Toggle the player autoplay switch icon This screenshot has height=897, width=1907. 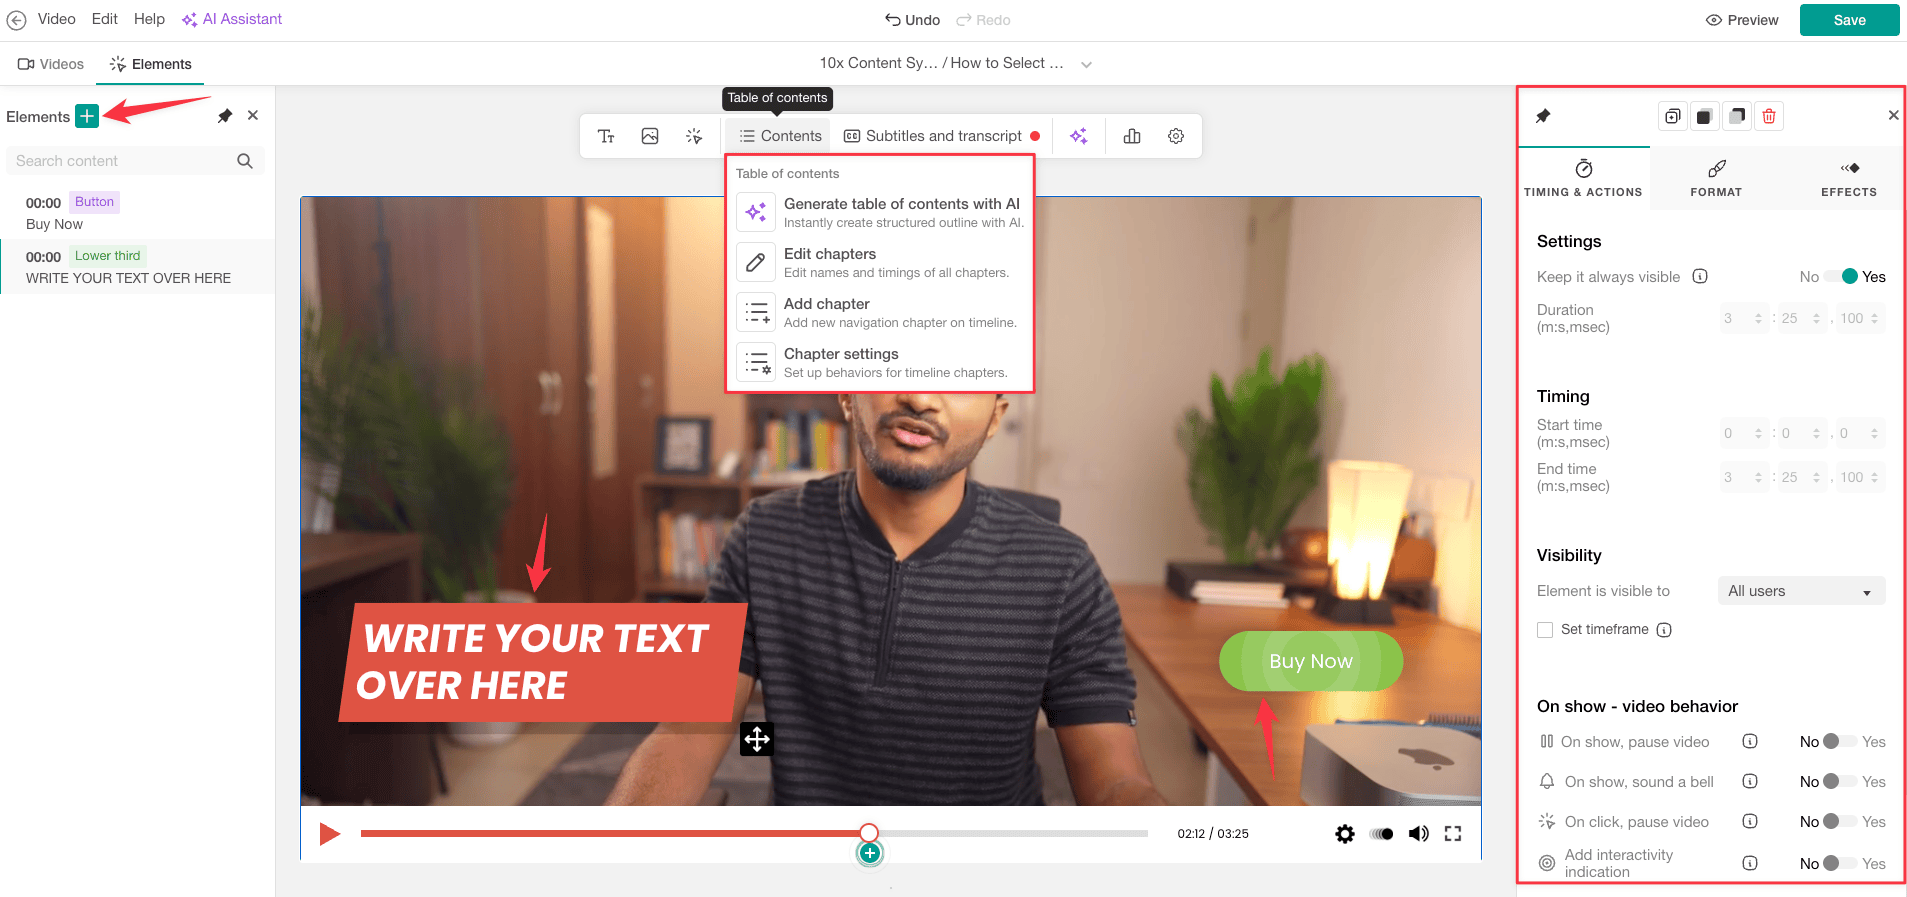(1382, 834)
